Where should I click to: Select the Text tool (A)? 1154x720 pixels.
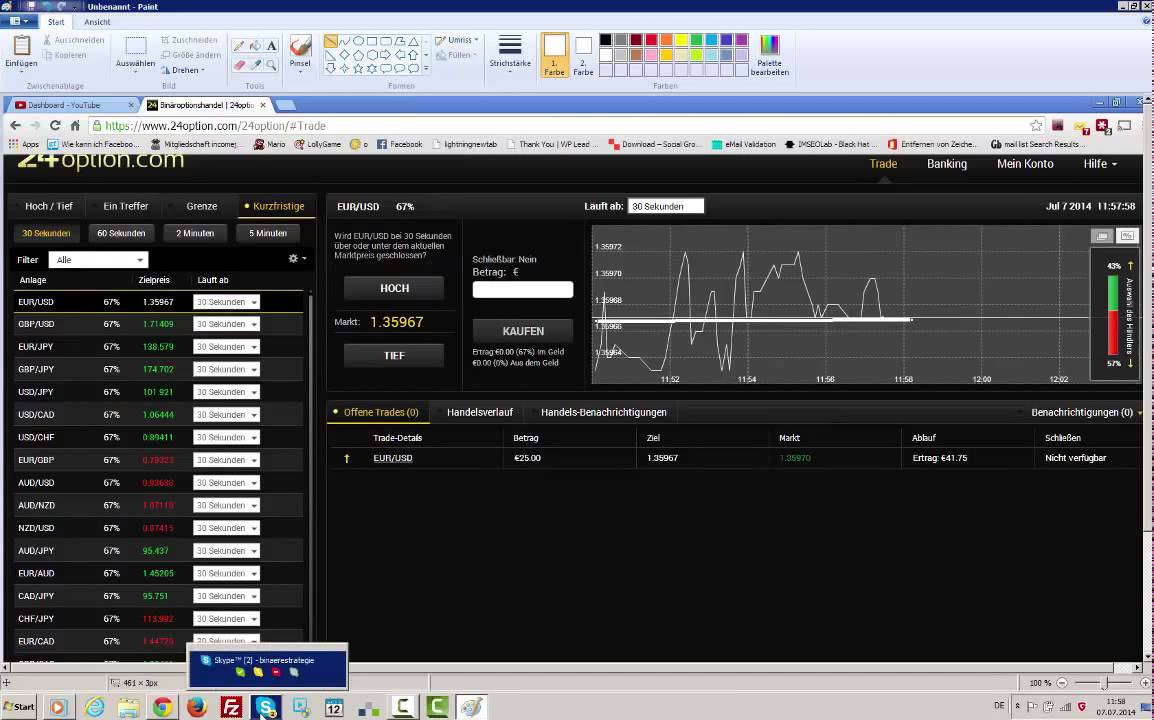click(272, 46)
